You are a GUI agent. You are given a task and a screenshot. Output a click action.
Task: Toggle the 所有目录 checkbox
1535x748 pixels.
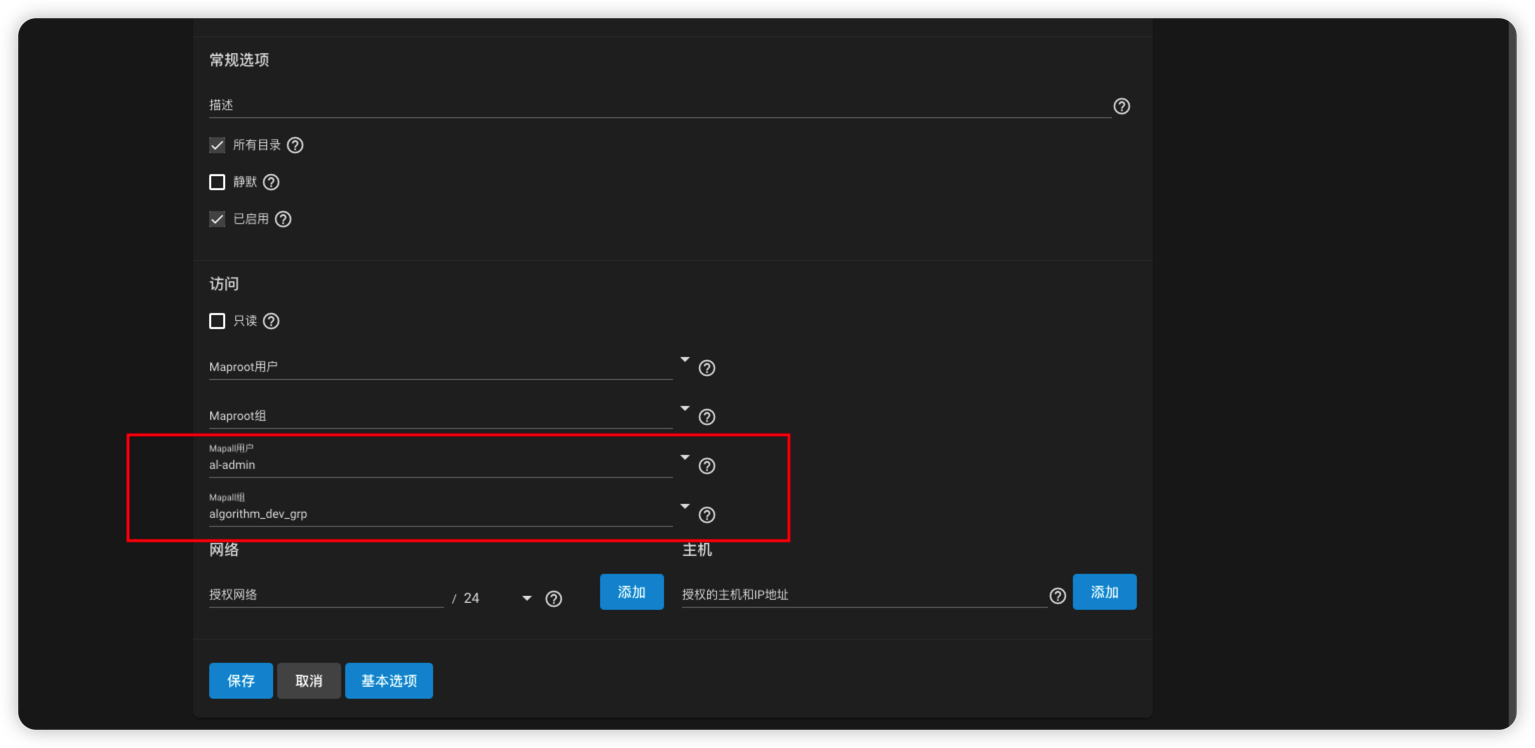point(217,145)
